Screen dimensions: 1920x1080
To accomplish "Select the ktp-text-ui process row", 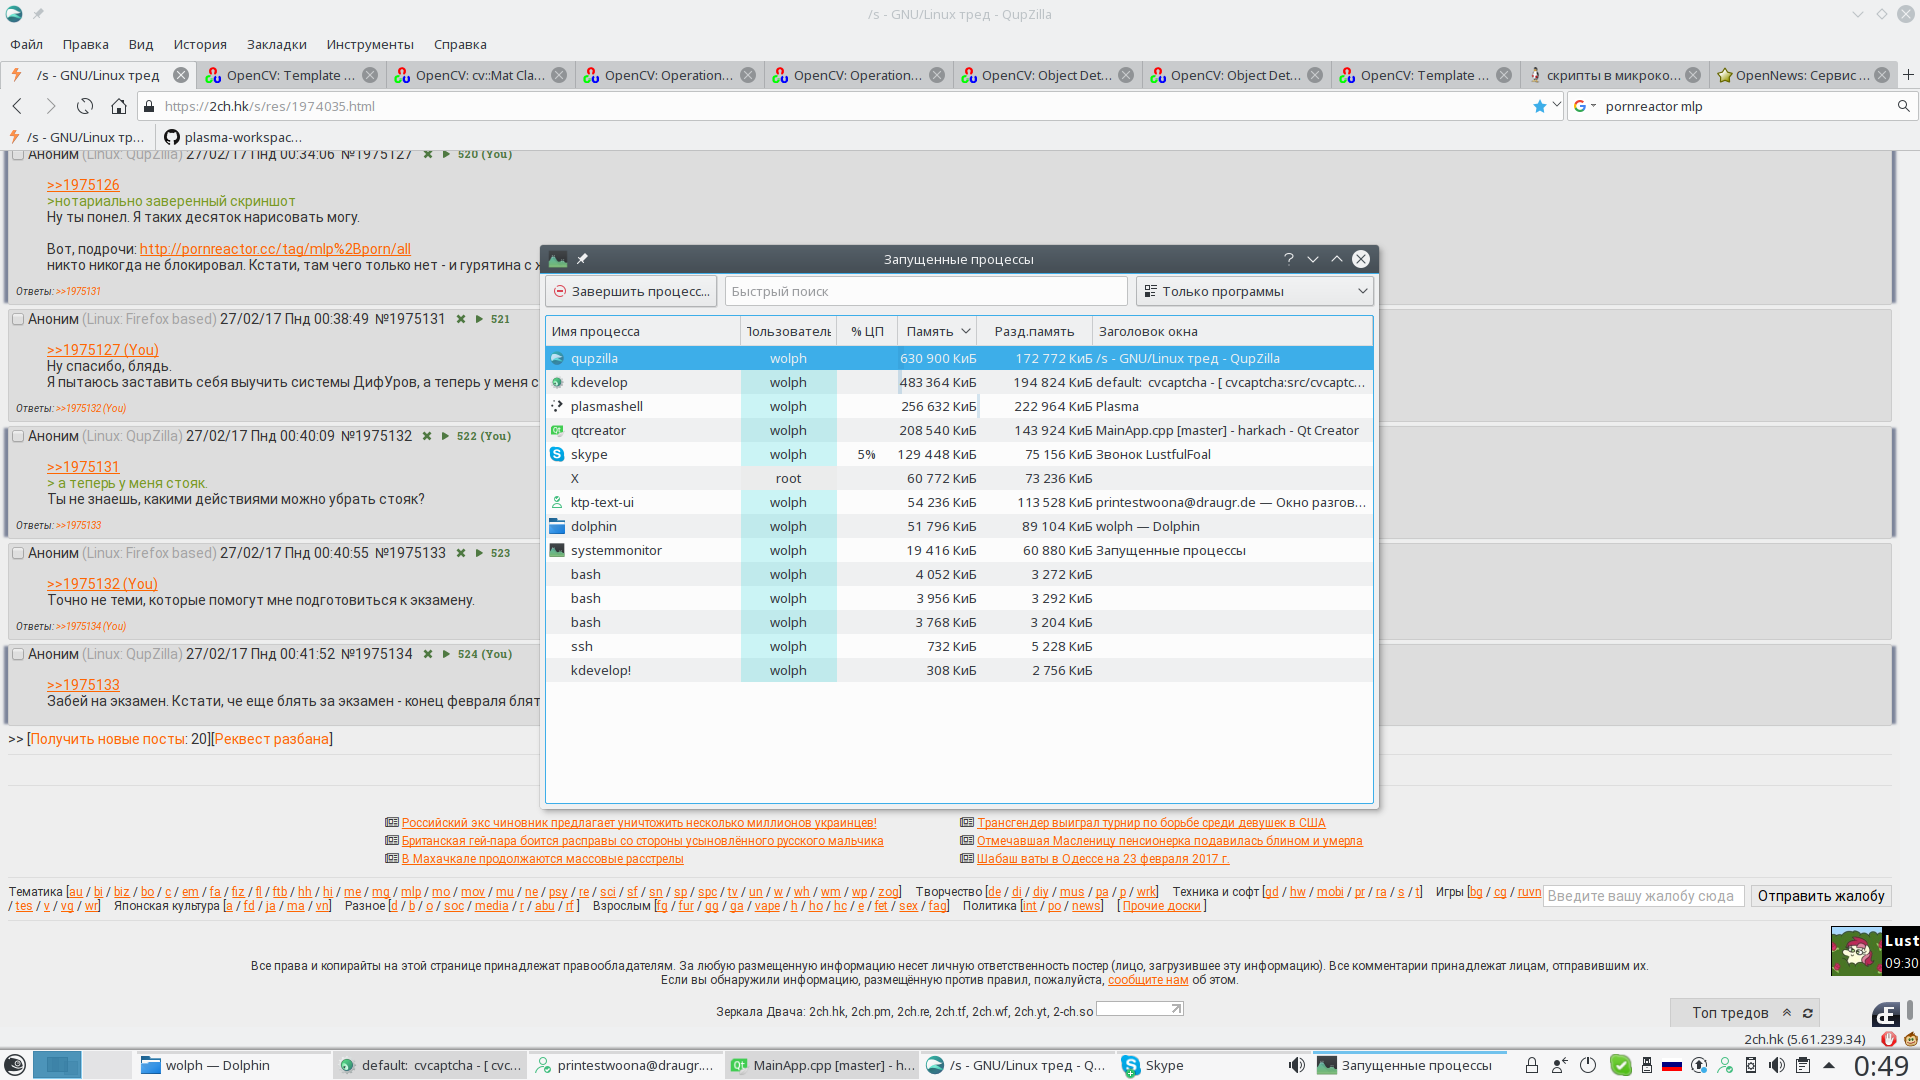I will [959, 502].
